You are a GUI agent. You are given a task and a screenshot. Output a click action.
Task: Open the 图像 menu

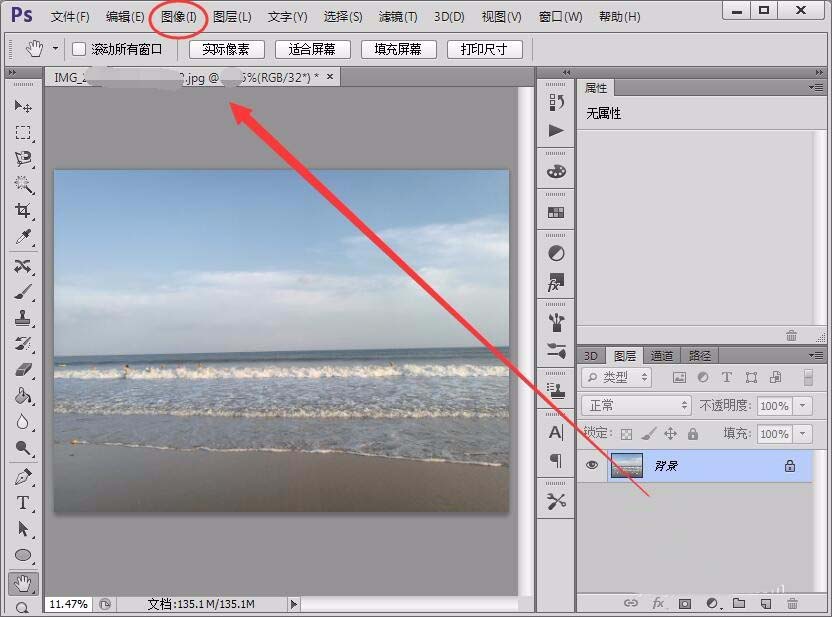click(x=176, y=16)
